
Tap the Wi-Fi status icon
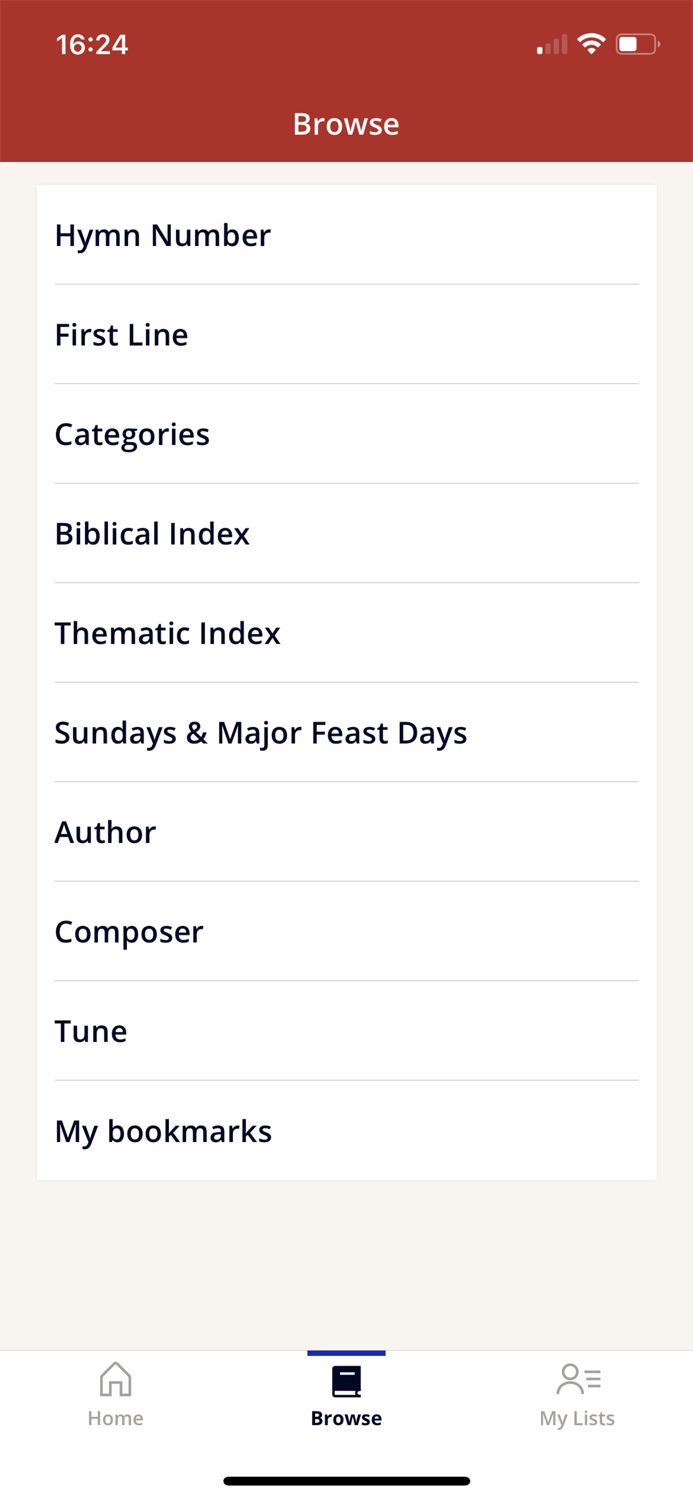592,44
